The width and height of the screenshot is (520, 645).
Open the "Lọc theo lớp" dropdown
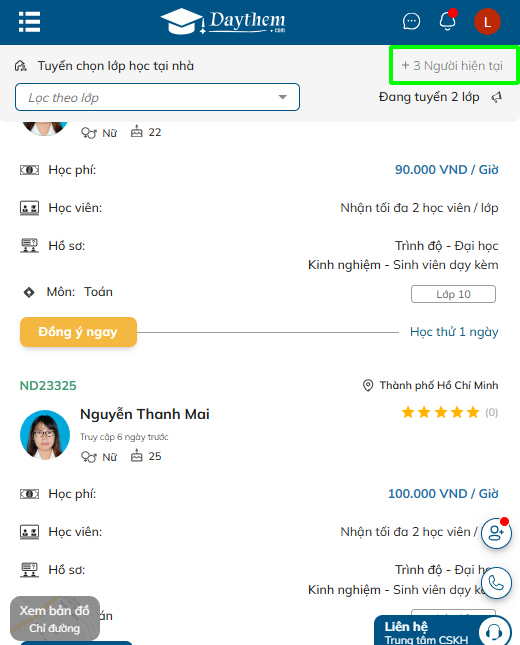(157, 97)
